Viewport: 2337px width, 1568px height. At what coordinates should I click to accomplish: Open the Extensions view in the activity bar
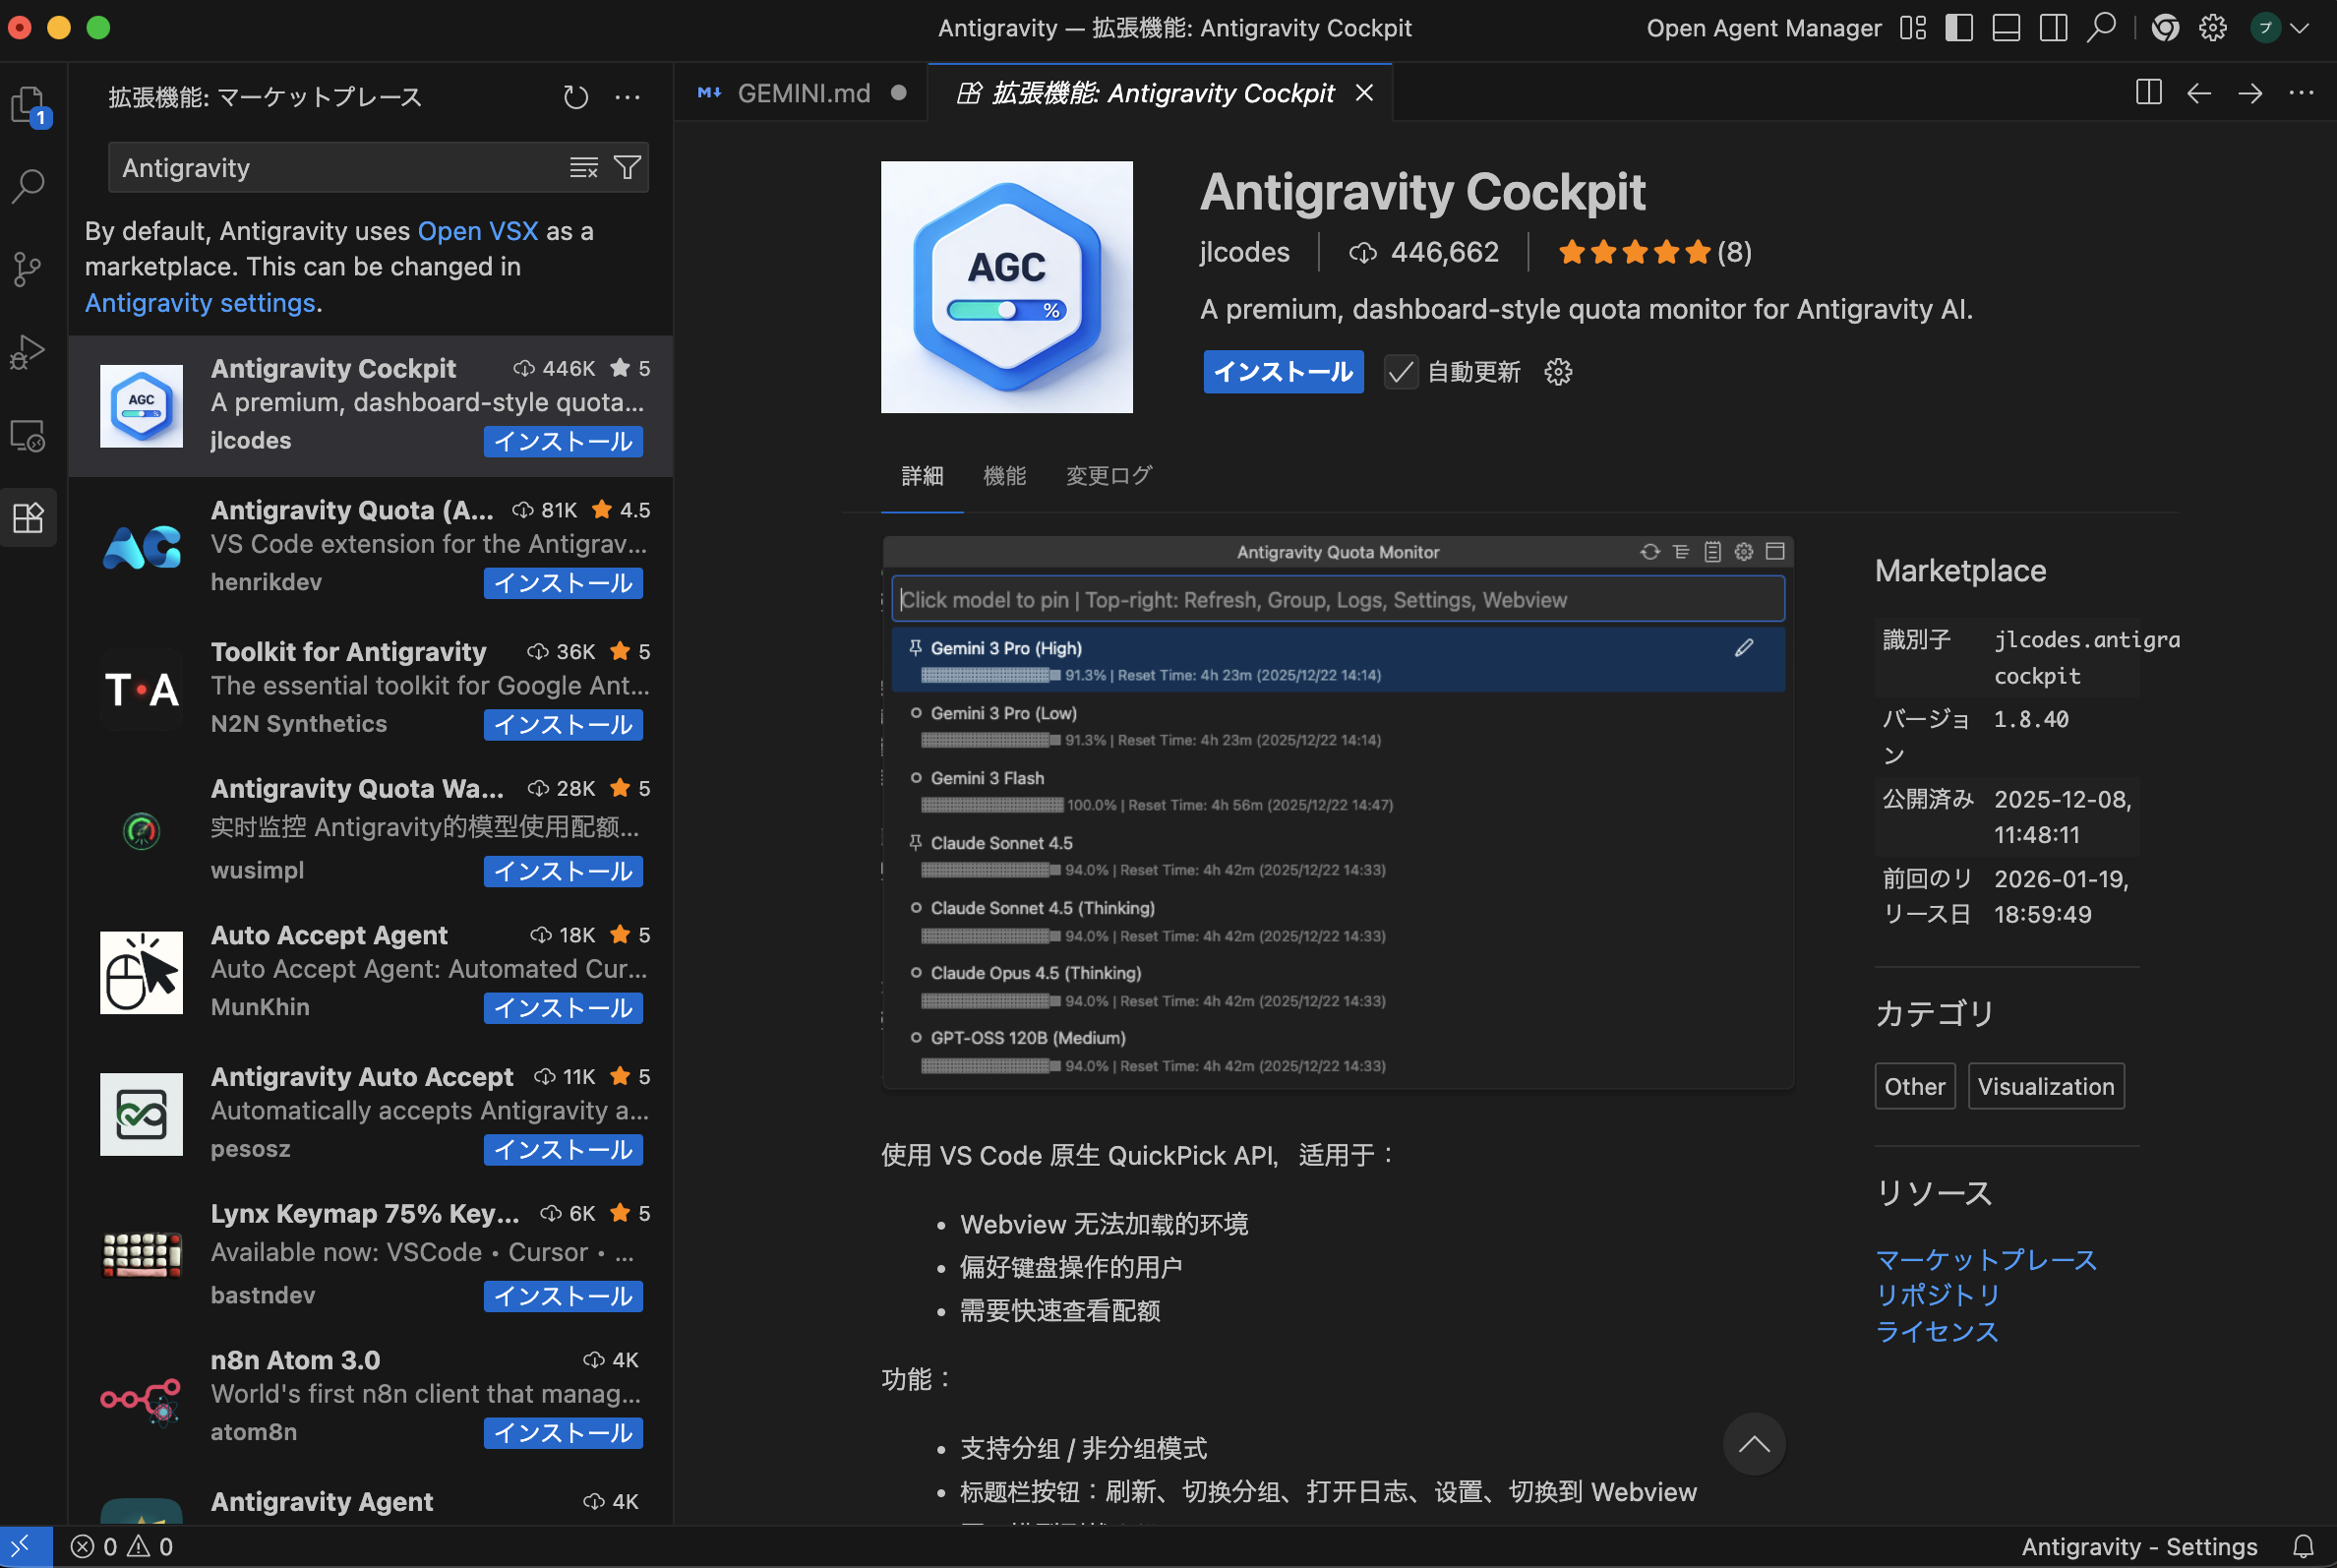click(x=28, y=517)
